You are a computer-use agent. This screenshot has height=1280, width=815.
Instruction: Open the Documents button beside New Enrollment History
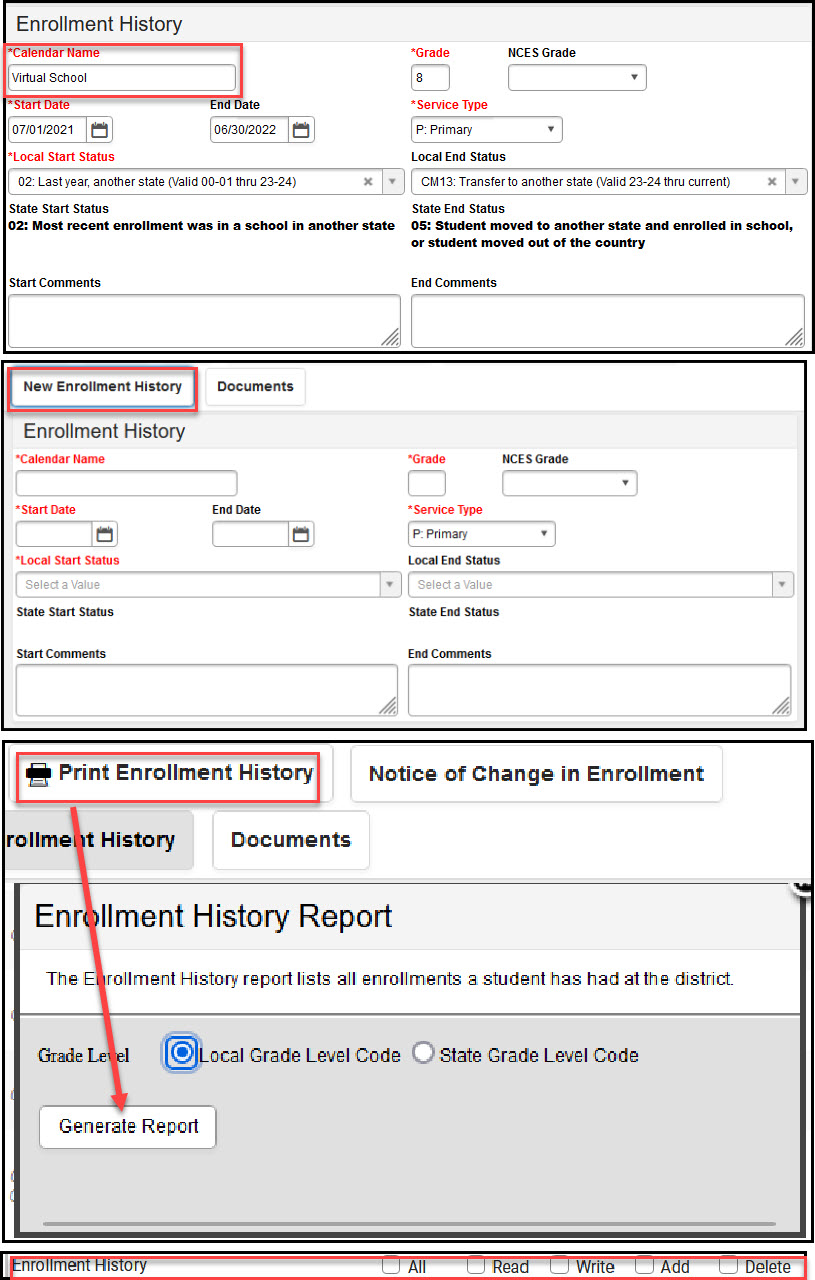coord(255,387)
